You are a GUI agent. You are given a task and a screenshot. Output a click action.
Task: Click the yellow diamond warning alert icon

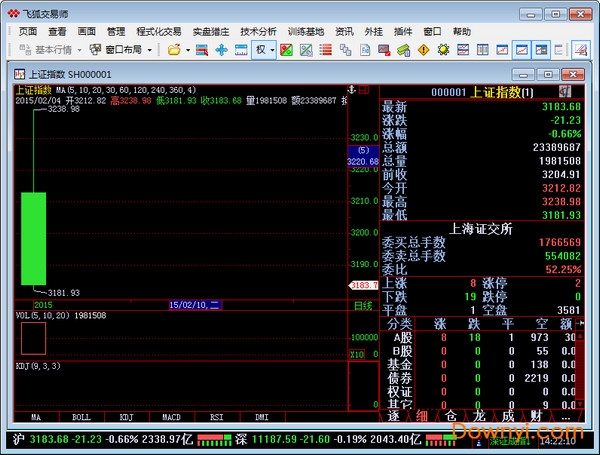tap(424, 49)
